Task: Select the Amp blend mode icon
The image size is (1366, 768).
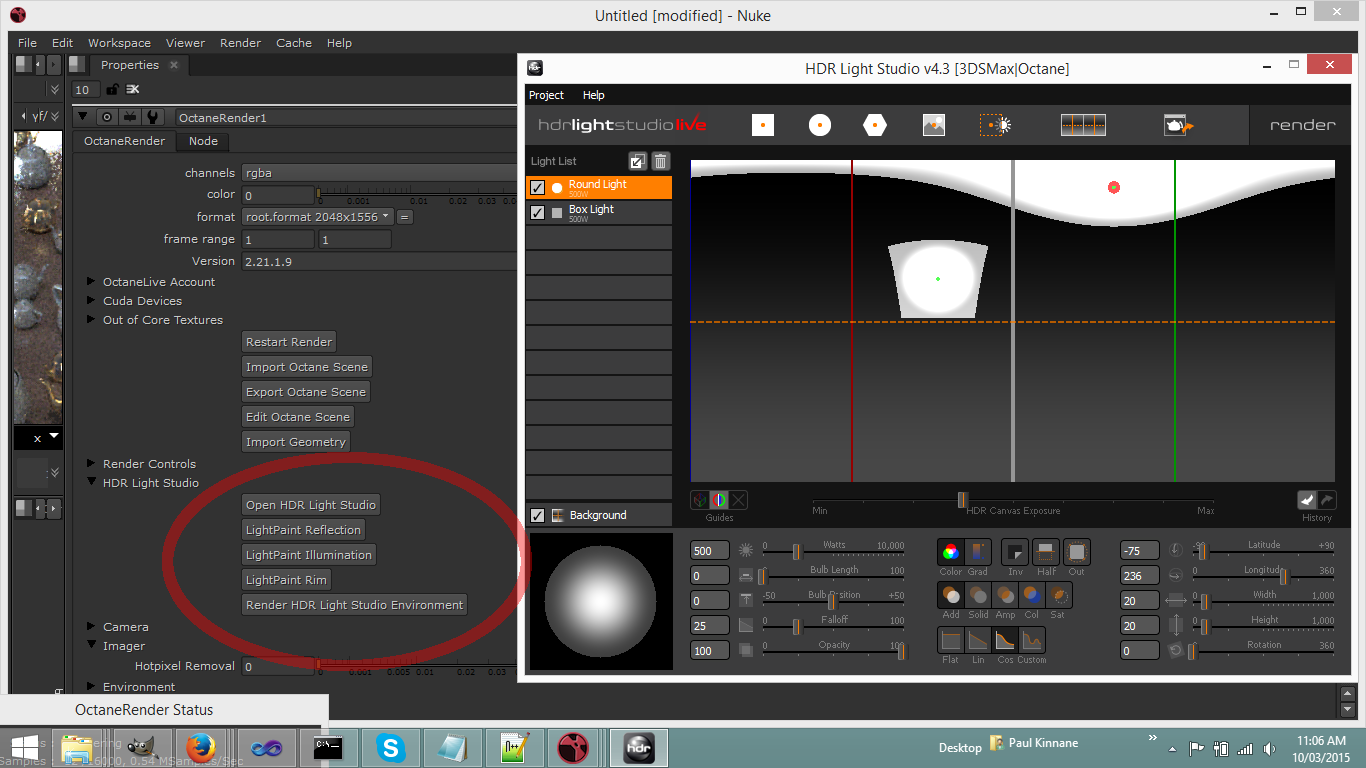Action: point(1005,595)
